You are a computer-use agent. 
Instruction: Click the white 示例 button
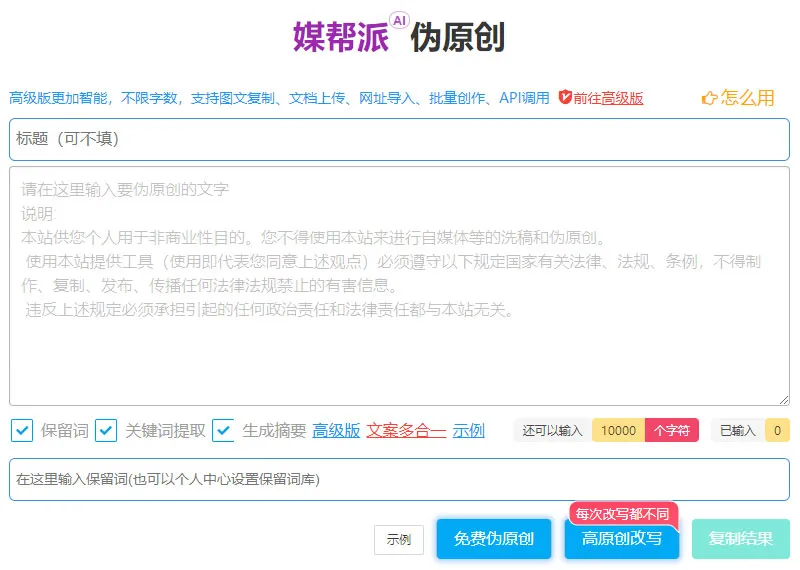tap(399, 539)
